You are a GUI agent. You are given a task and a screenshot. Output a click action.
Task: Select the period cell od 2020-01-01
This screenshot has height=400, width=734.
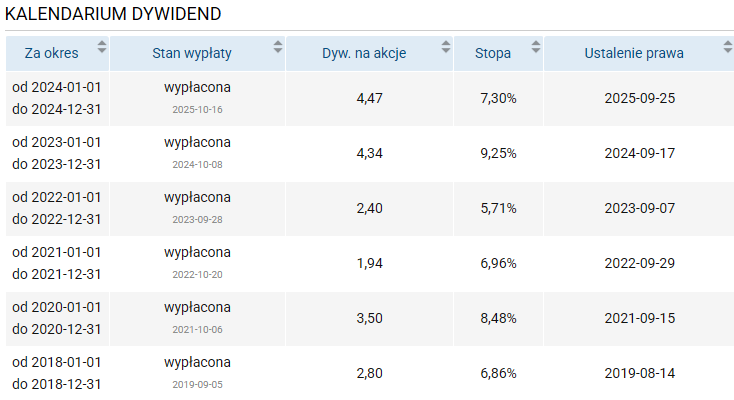57,307
